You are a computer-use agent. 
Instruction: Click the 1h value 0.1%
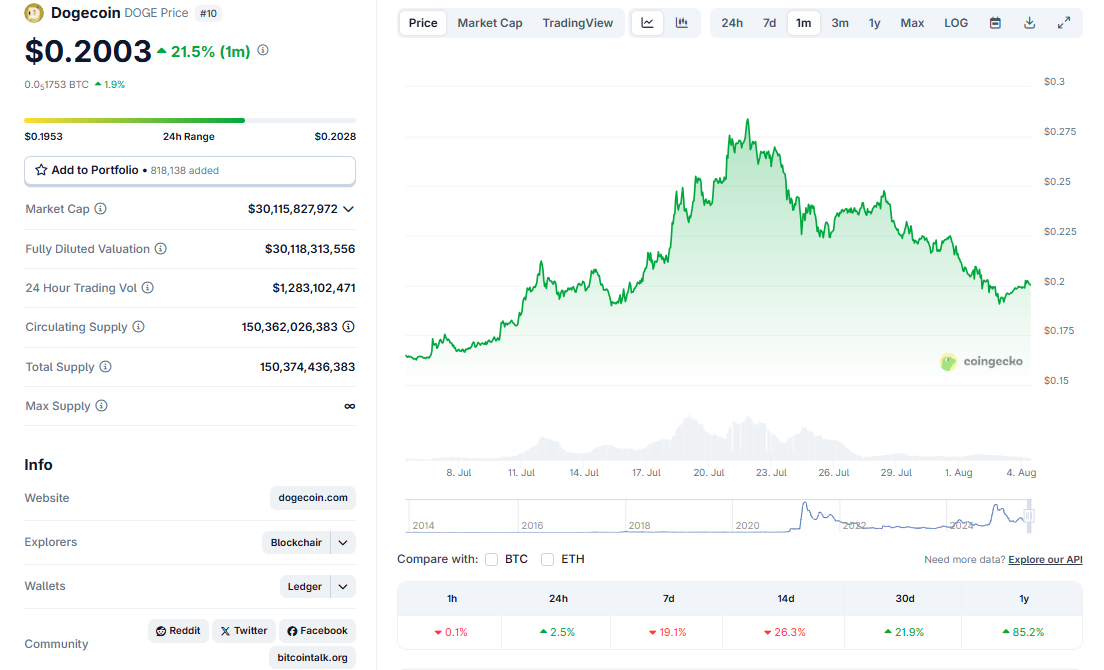pos(451,632)
